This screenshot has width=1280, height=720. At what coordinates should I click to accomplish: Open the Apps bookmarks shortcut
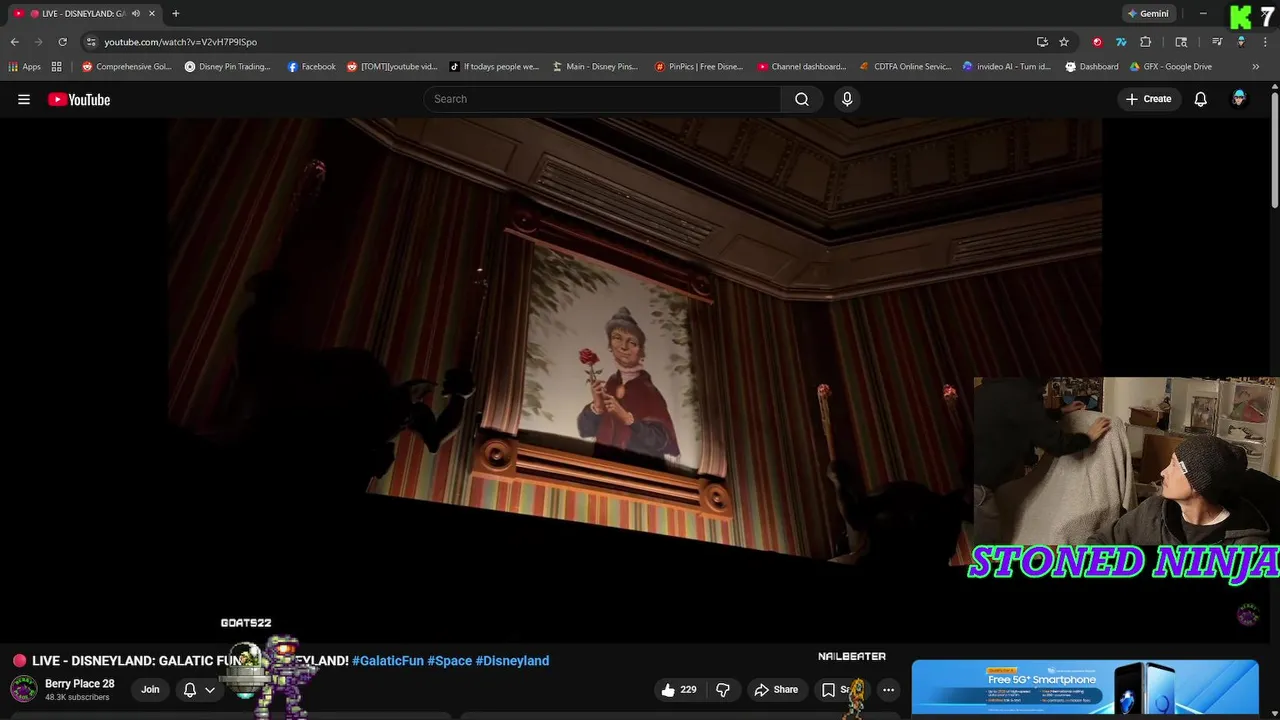24,67
